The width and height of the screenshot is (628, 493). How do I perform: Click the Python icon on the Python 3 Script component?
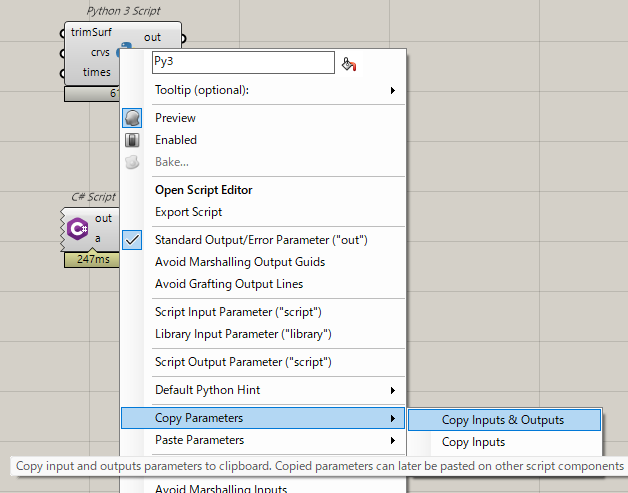(124, 47)
